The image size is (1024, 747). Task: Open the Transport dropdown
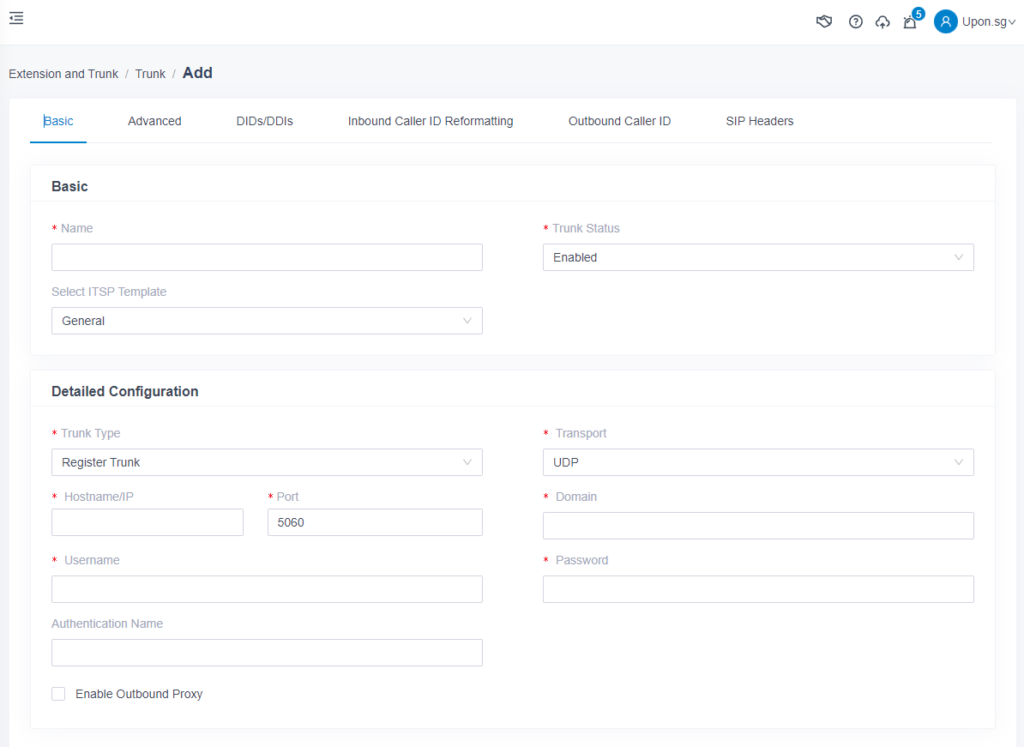[757, 462]
